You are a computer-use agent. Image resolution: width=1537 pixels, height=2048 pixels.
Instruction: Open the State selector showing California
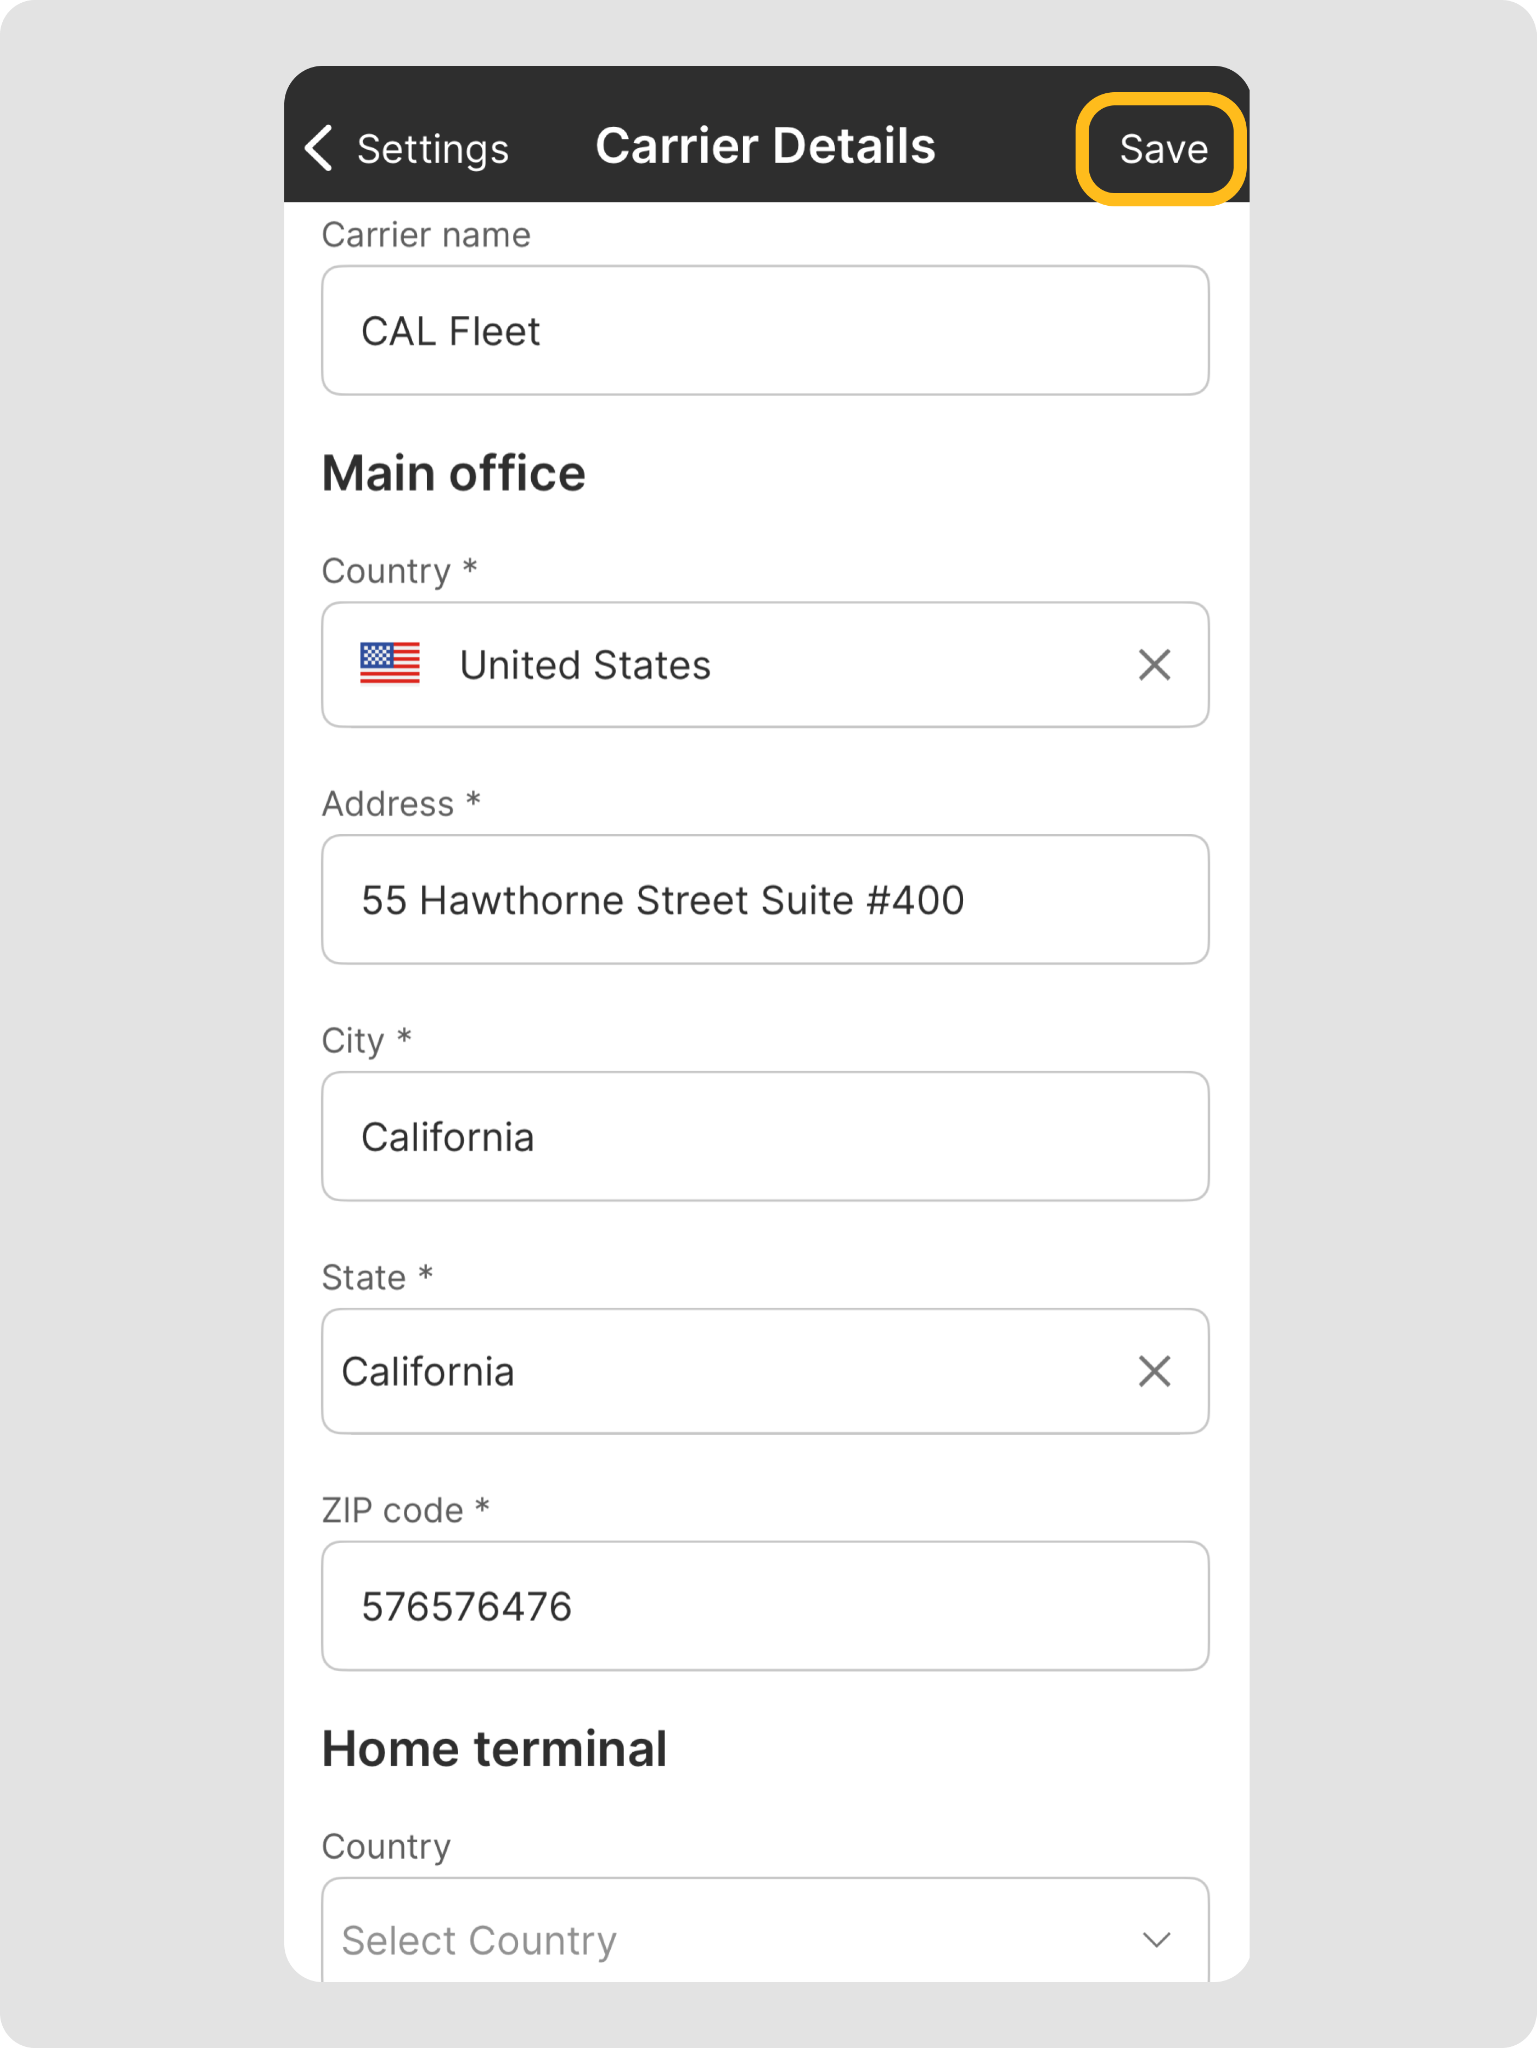(x=720, y=1372)
